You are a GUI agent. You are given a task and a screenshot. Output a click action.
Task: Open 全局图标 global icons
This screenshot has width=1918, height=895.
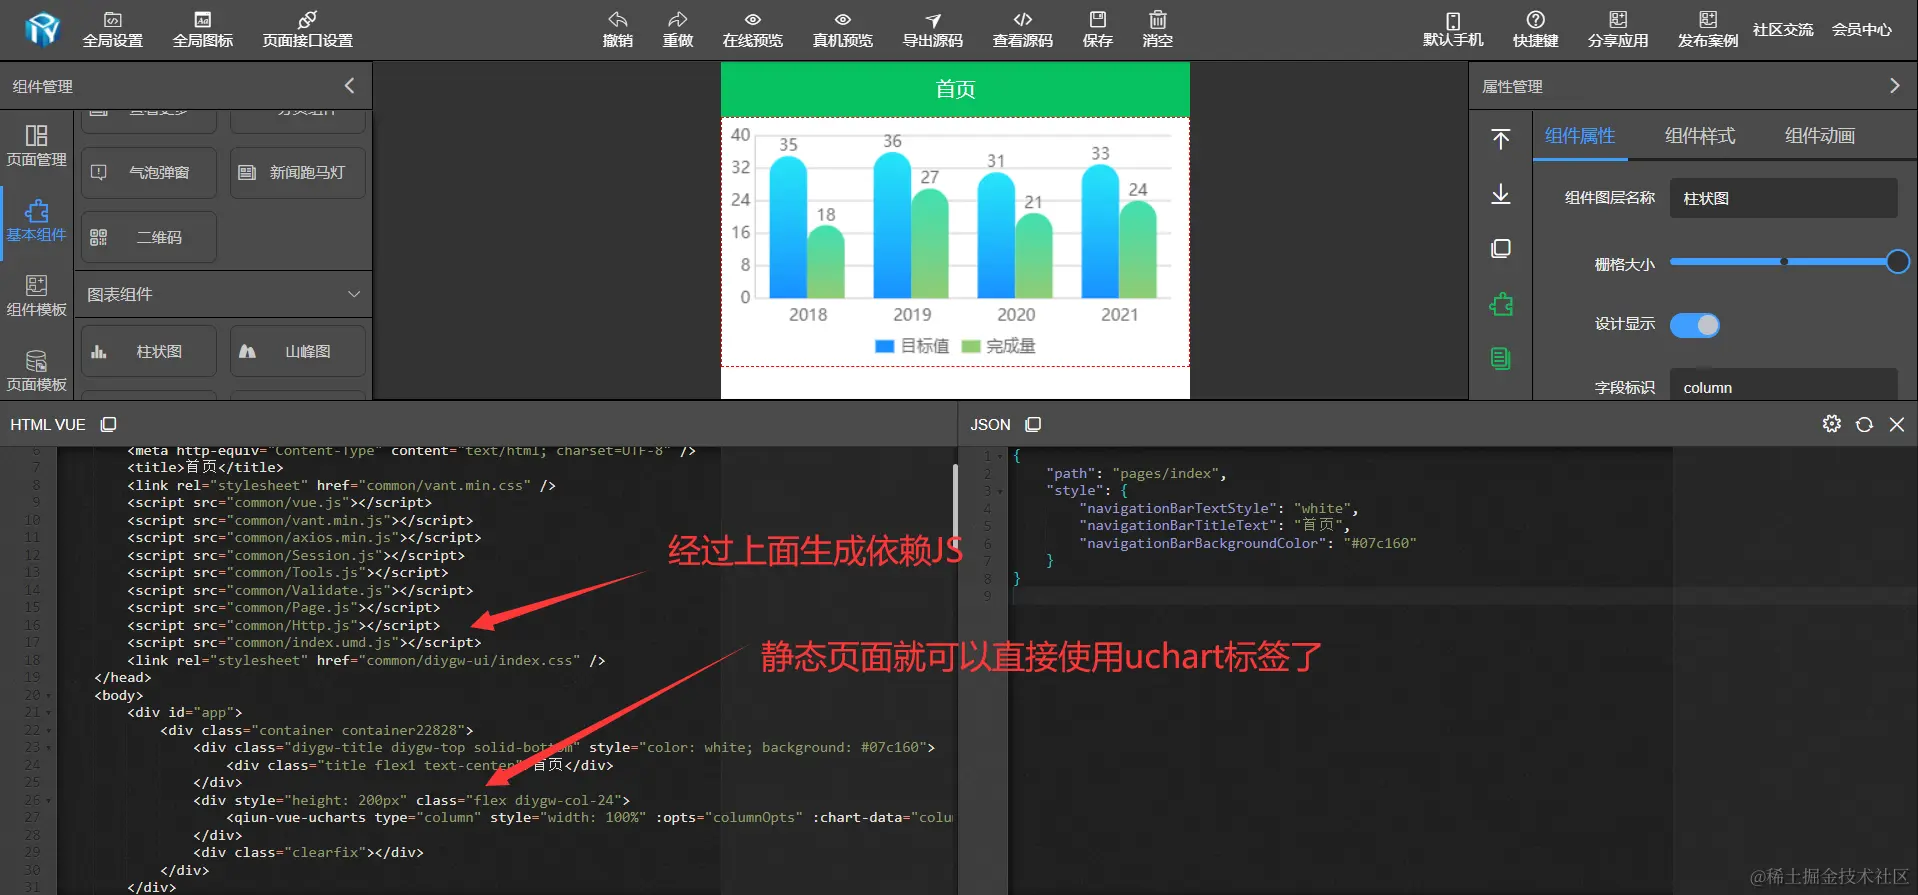(202, 29)
